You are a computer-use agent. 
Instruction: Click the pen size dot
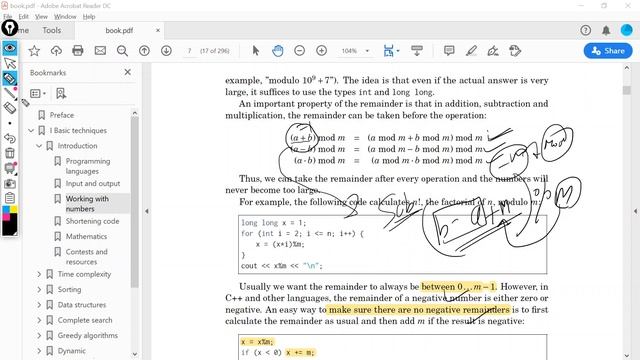point(10,123)
